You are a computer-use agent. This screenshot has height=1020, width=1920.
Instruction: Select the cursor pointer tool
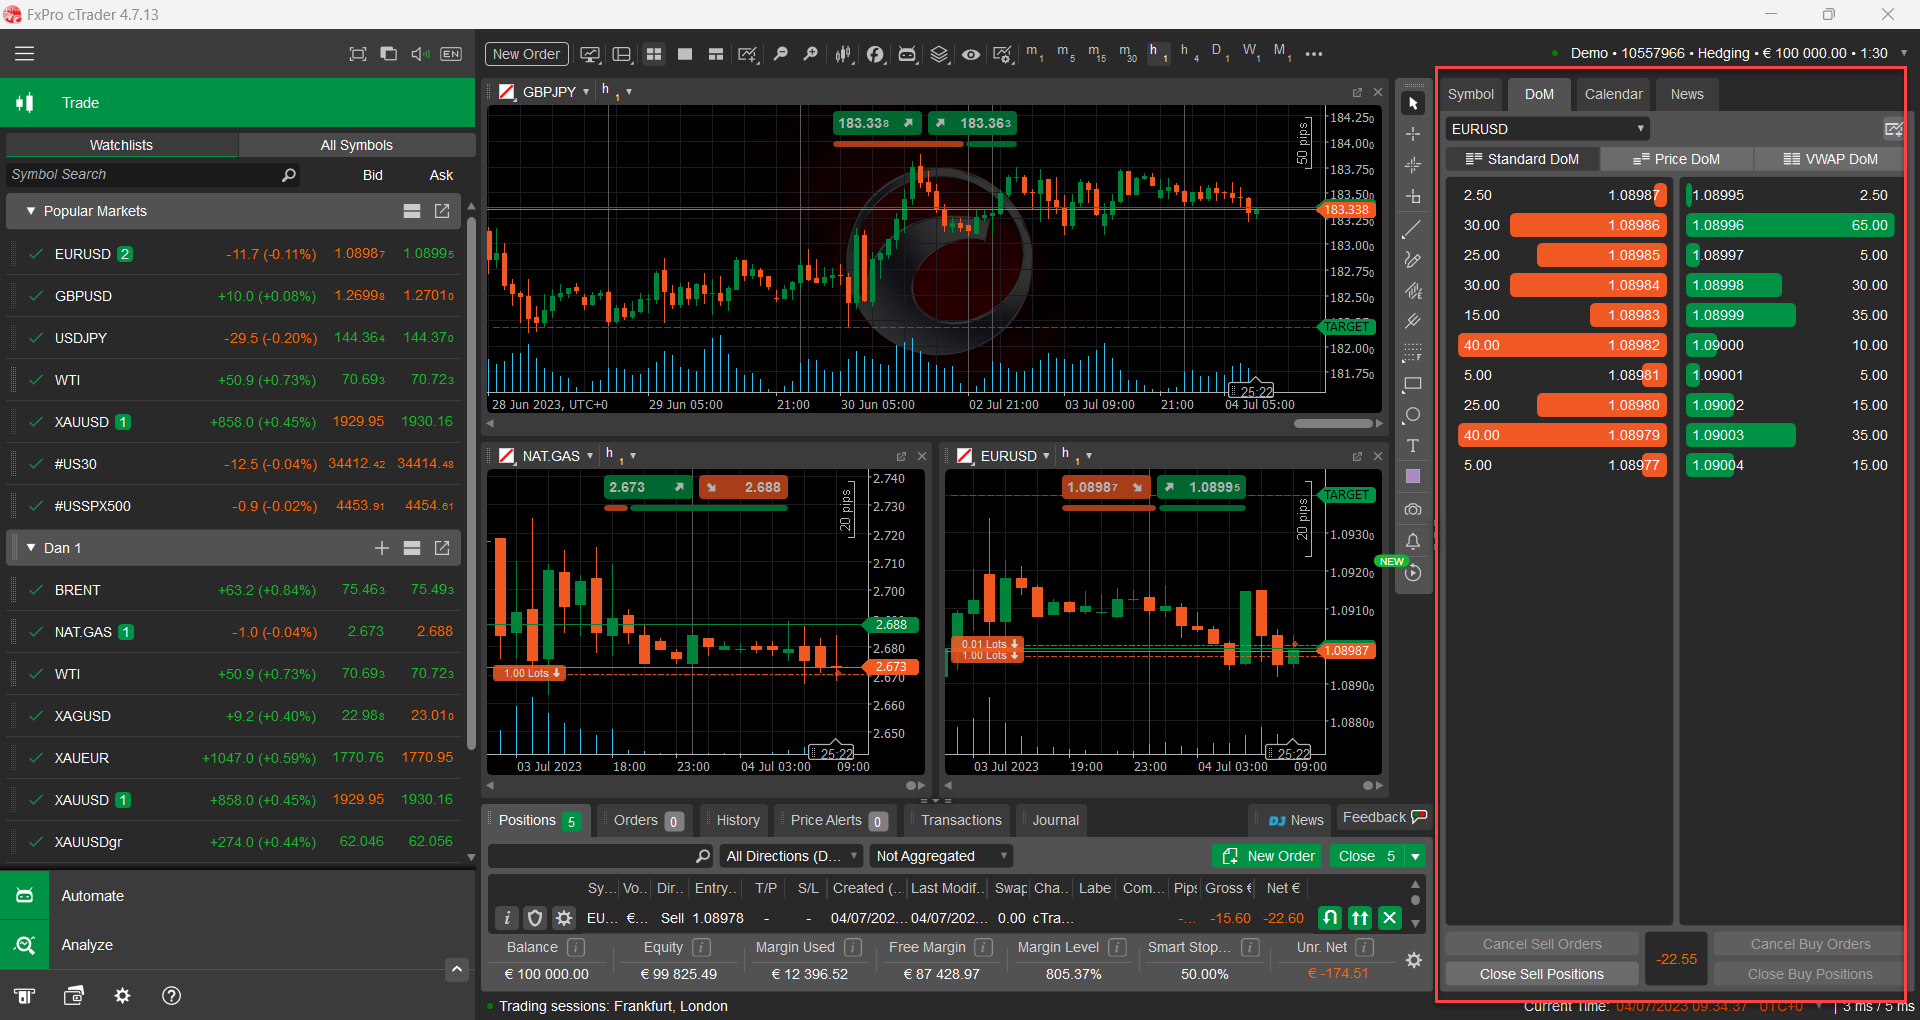coord(1413,104)
